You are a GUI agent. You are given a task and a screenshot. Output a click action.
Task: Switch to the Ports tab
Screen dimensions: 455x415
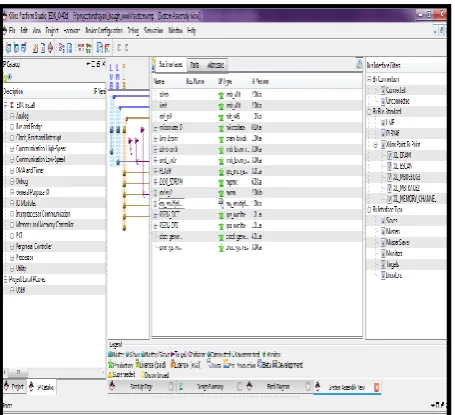pos(195,65)
